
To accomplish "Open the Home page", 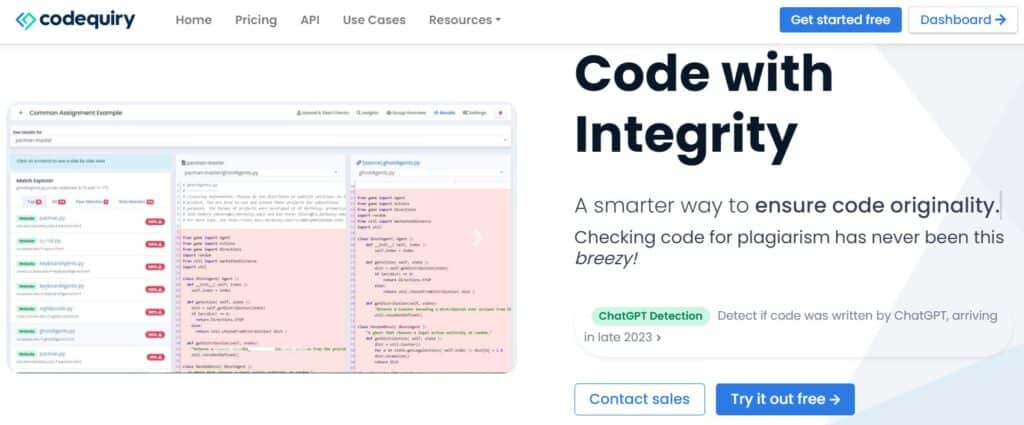I will (x=193, y=20).
